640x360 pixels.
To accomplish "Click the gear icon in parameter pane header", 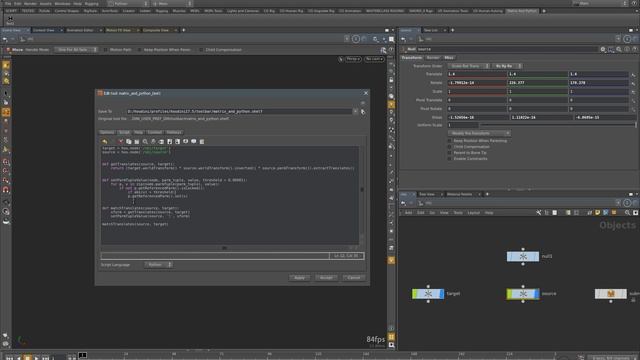I will 603,49.
